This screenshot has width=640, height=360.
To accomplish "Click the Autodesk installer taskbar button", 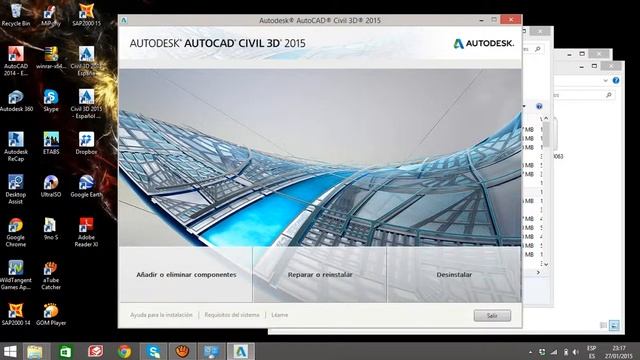I will (x=240, y=351).
